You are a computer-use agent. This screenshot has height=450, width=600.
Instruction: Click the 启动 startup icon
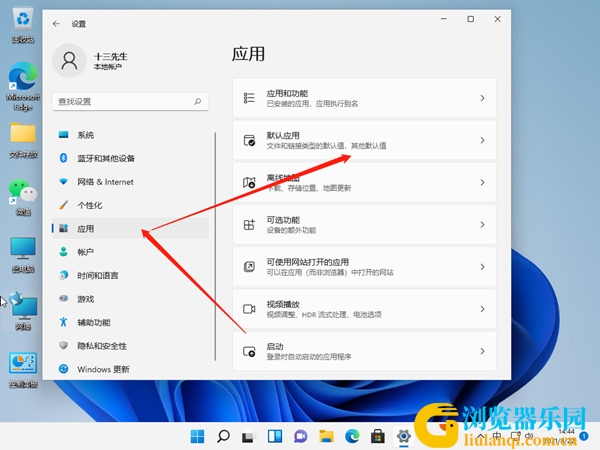click(x=249, y=351)
